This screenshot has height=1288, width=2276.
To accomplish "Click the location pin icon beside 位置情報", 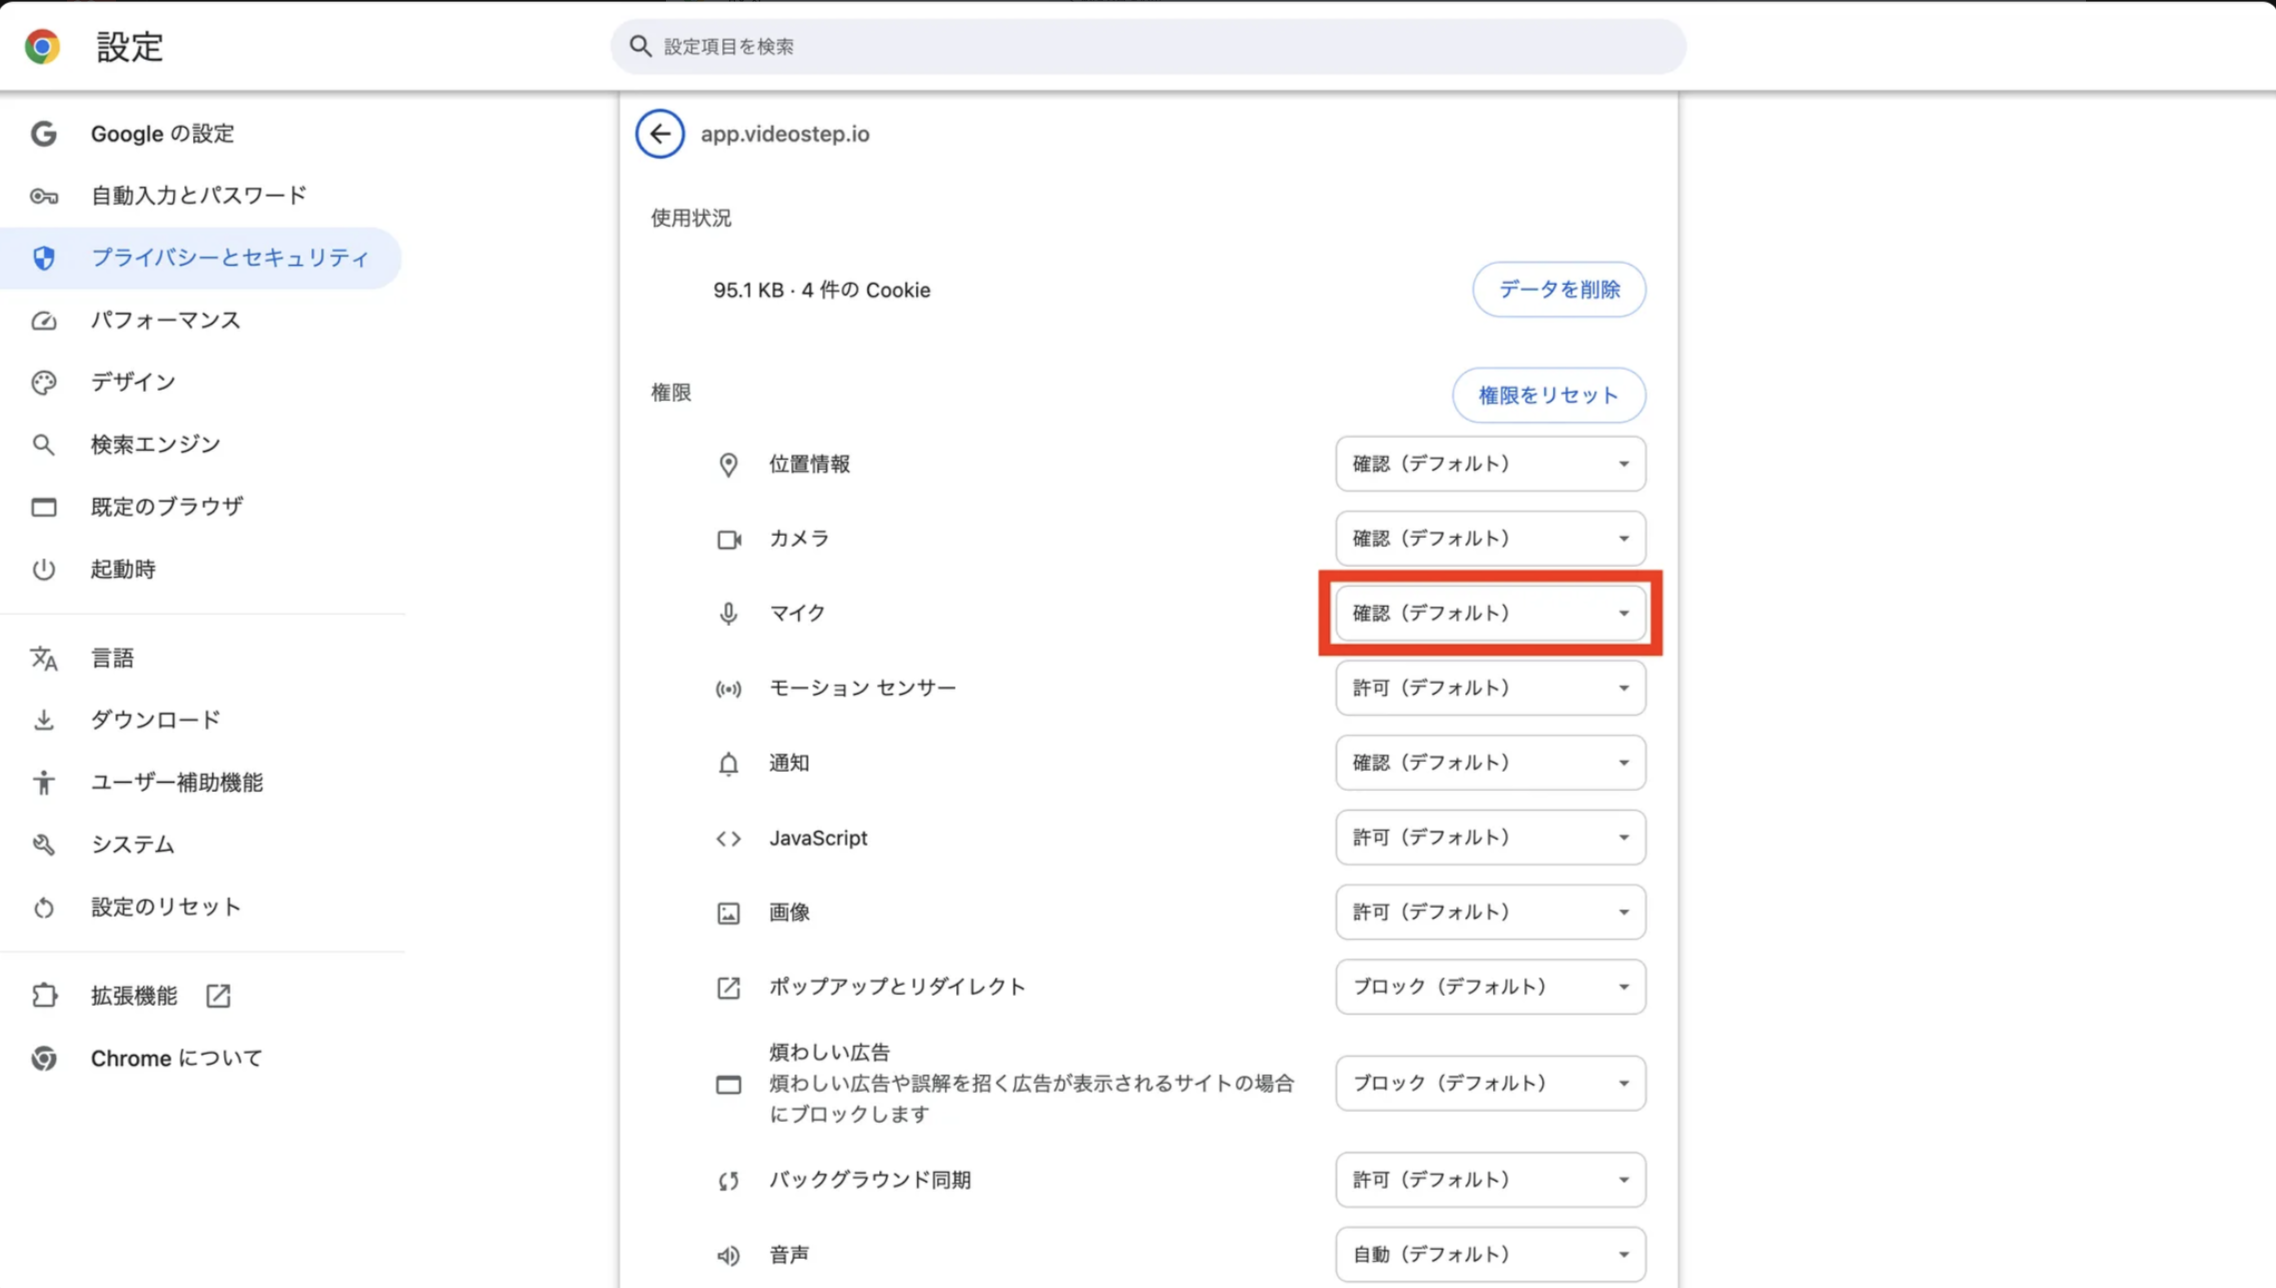I will pos(728,465).
